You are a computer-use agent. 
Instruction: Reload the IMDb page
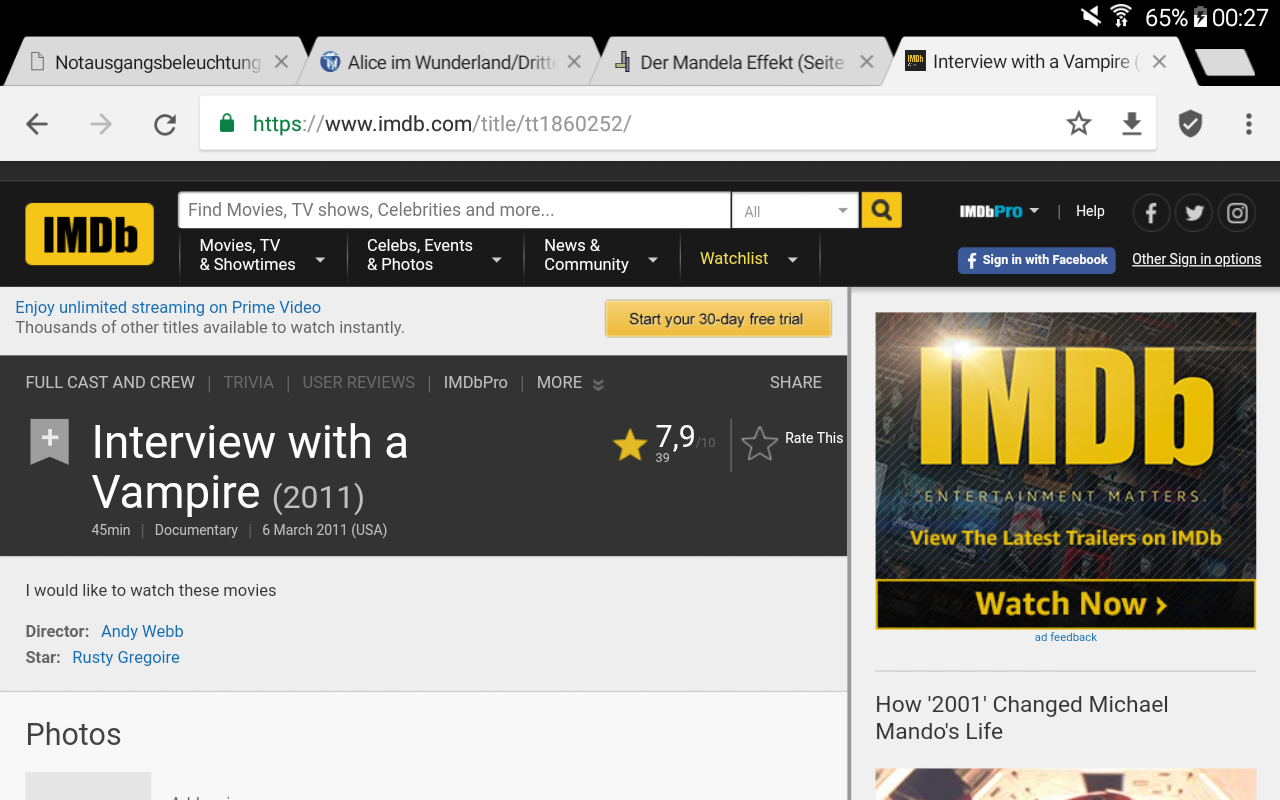(x=165, y=124)
